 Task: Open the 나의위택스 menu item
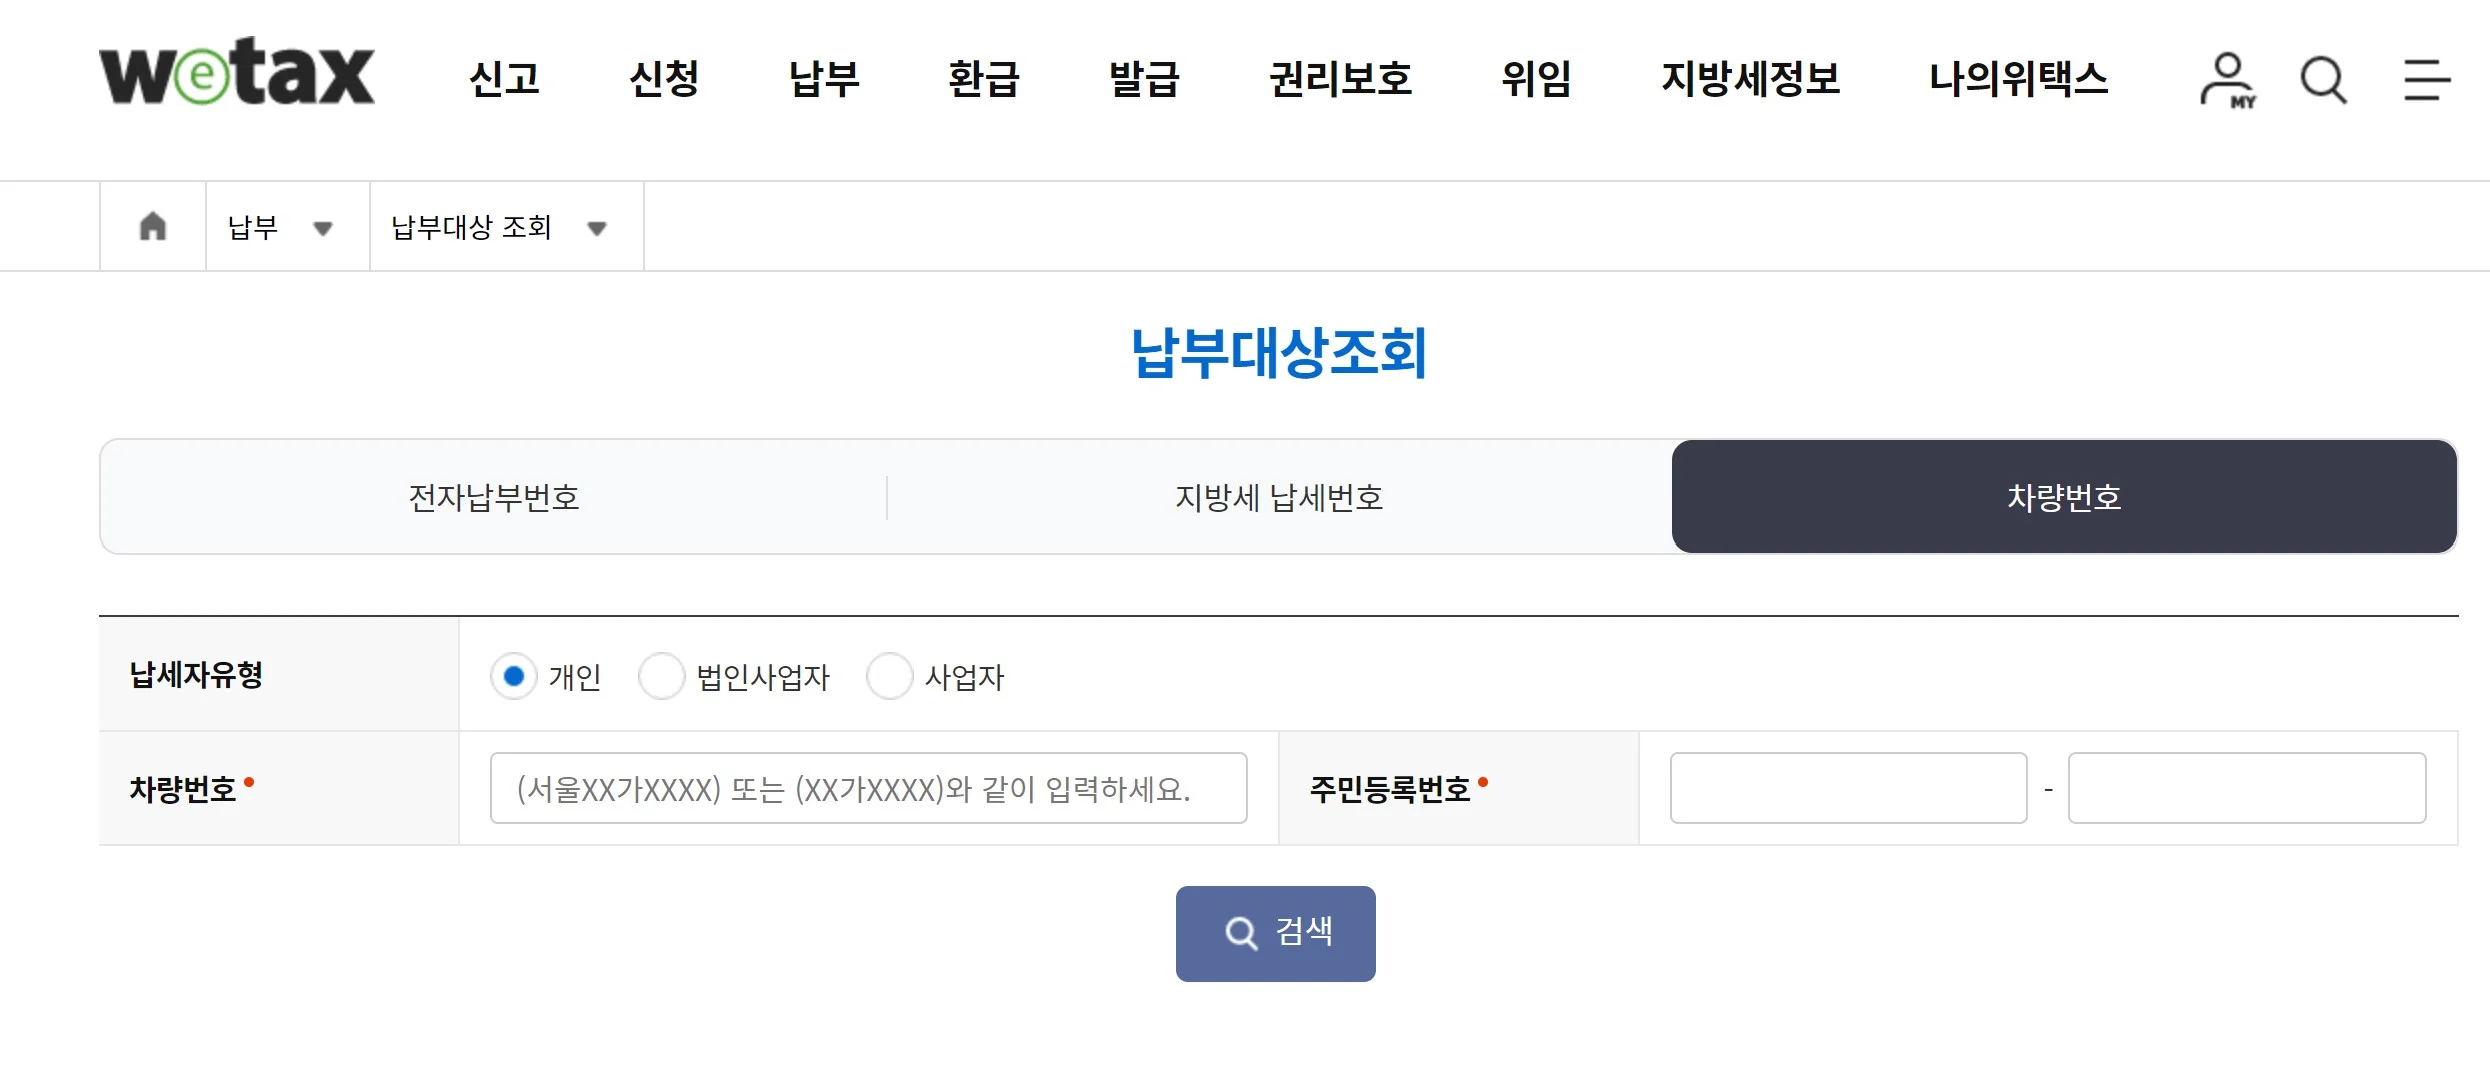(x=2018, y=79)
